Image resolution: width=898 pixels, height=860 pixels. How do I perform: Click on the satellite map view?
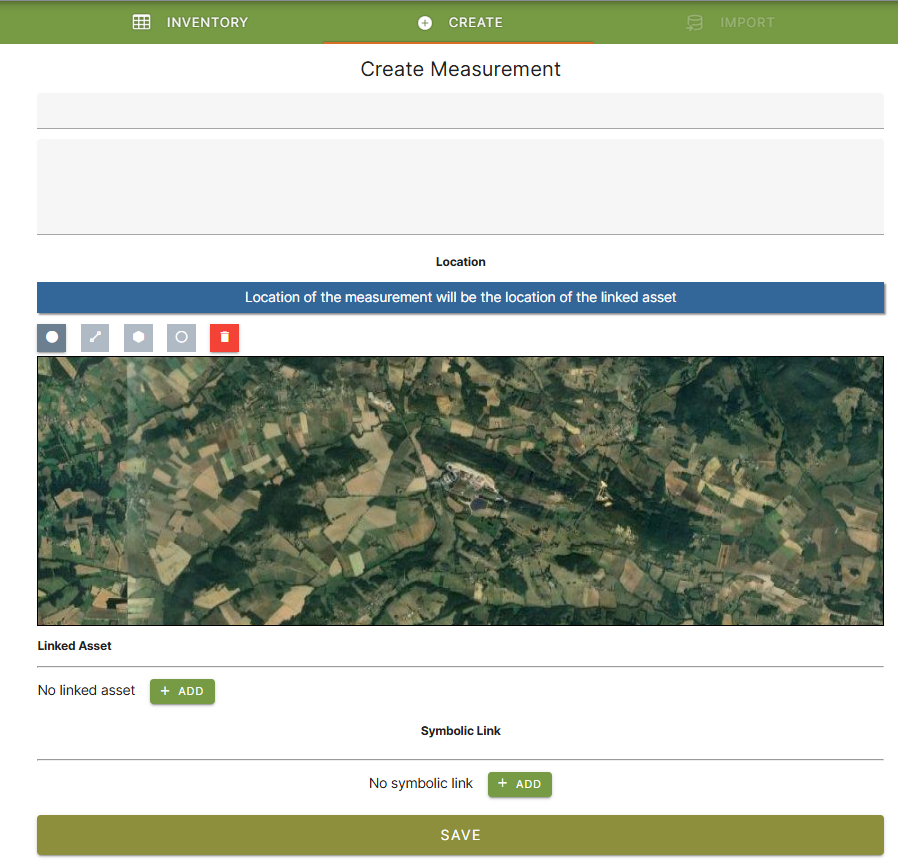(460, 491)
